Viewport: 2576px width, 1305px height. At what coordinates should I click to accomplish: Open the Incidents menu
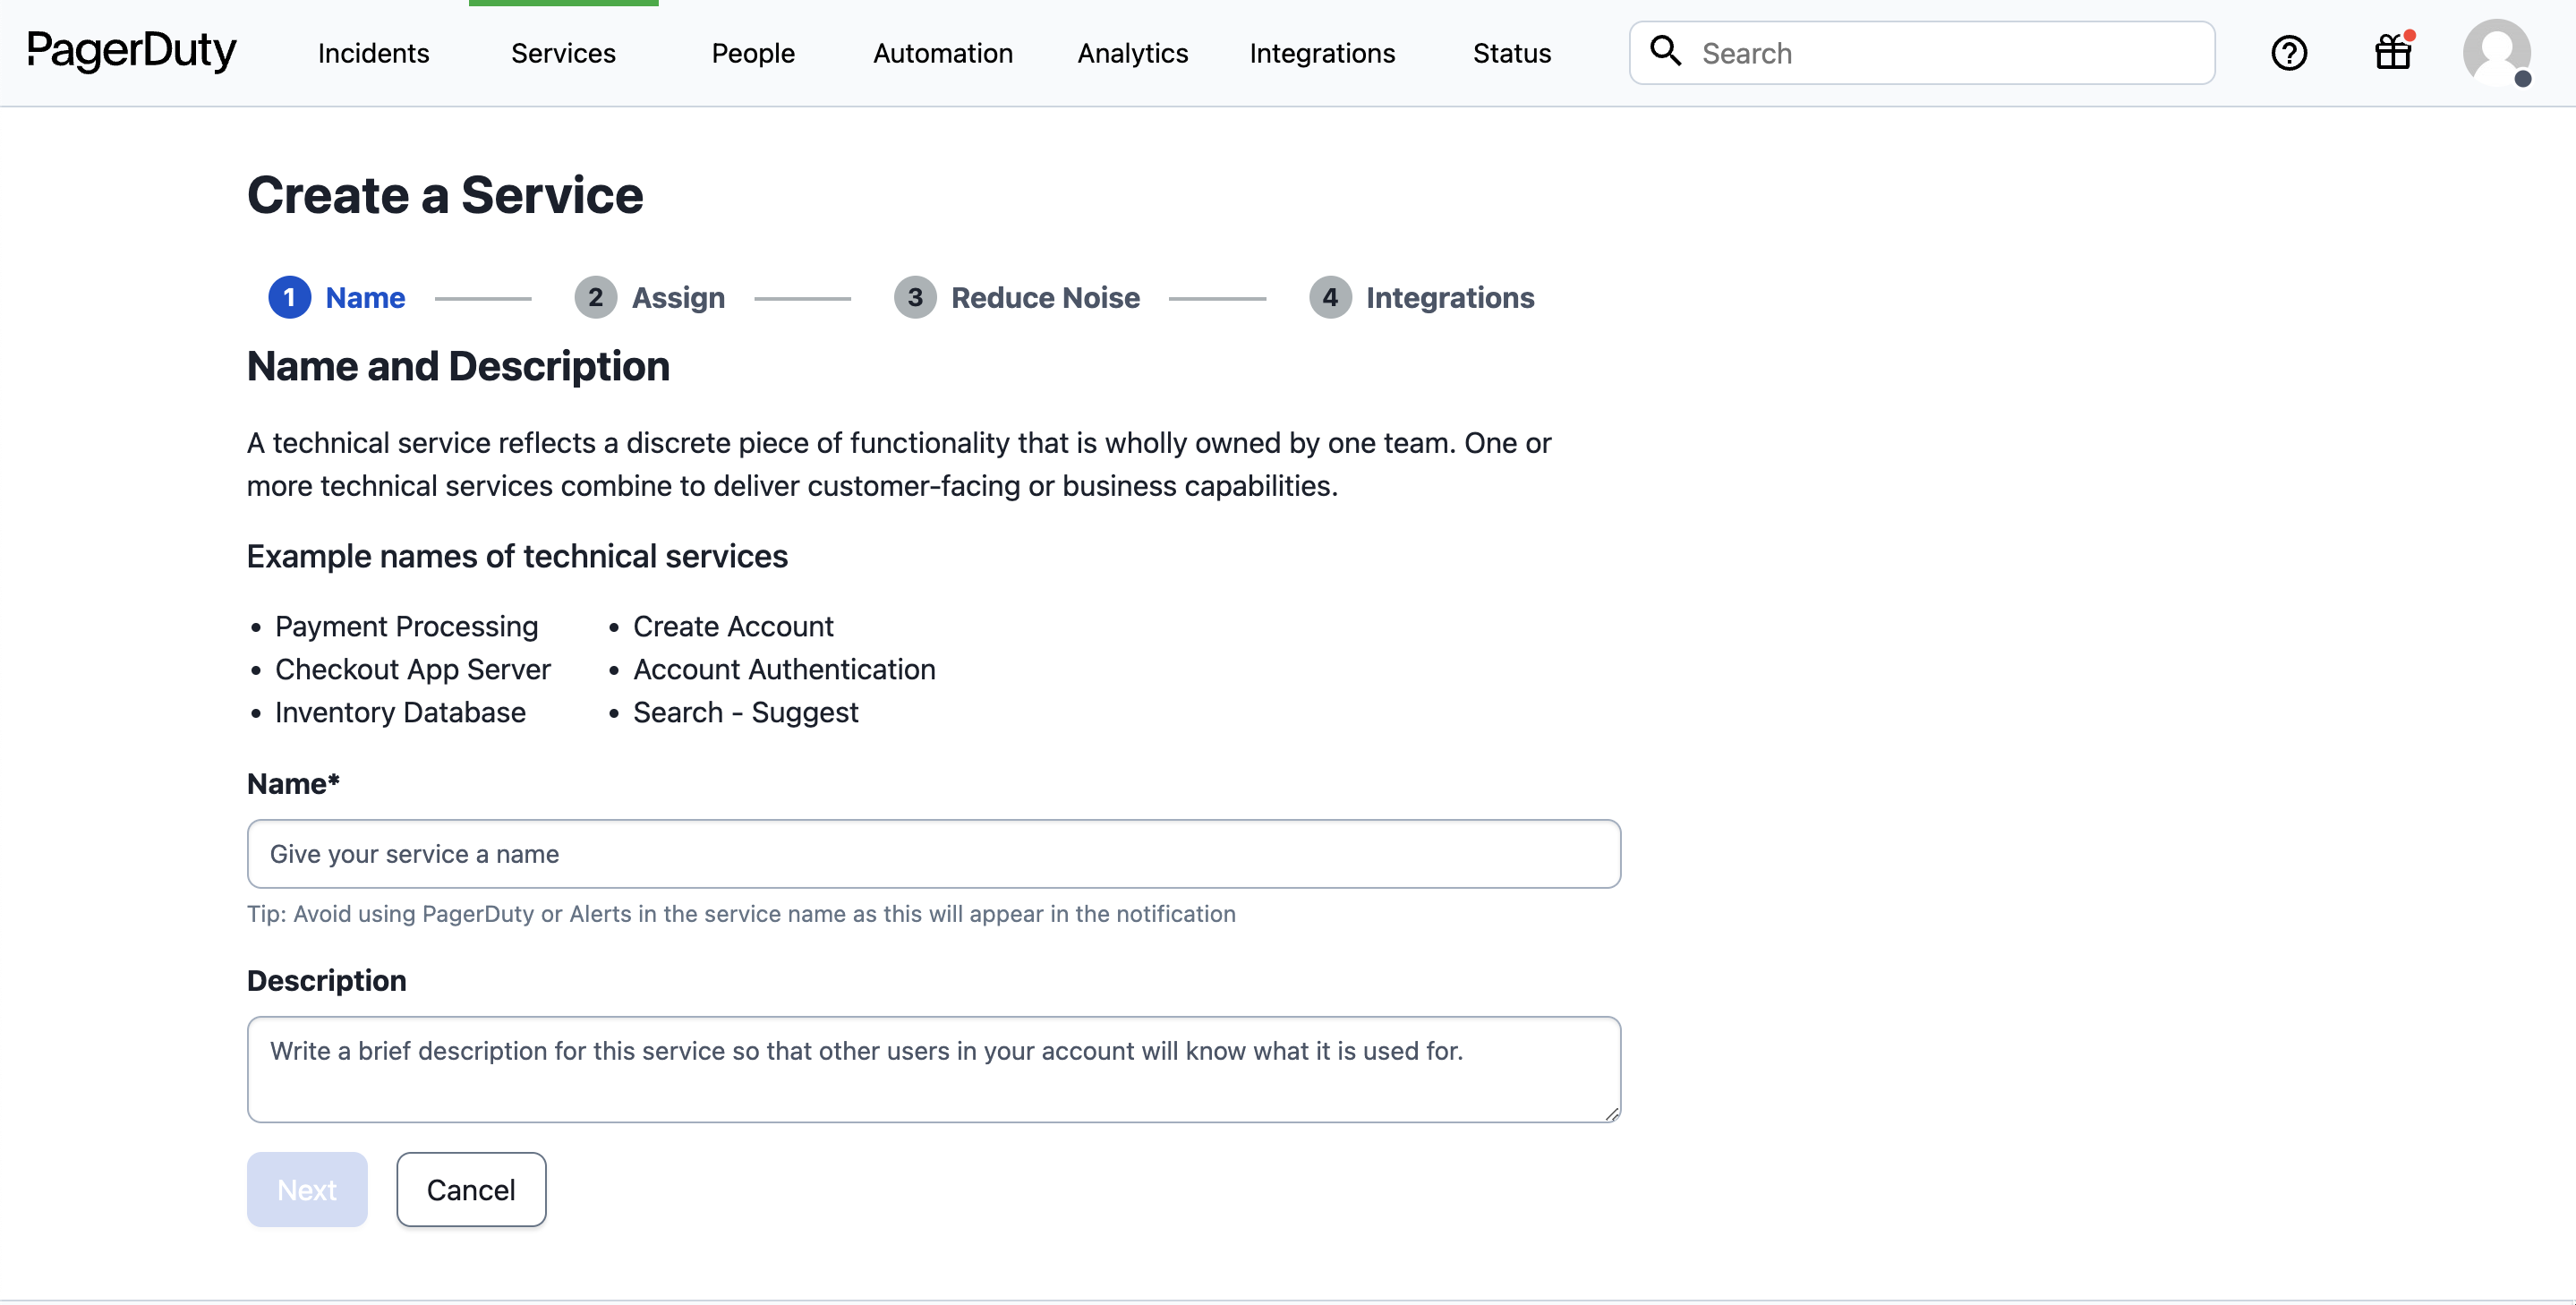point(373,53)
